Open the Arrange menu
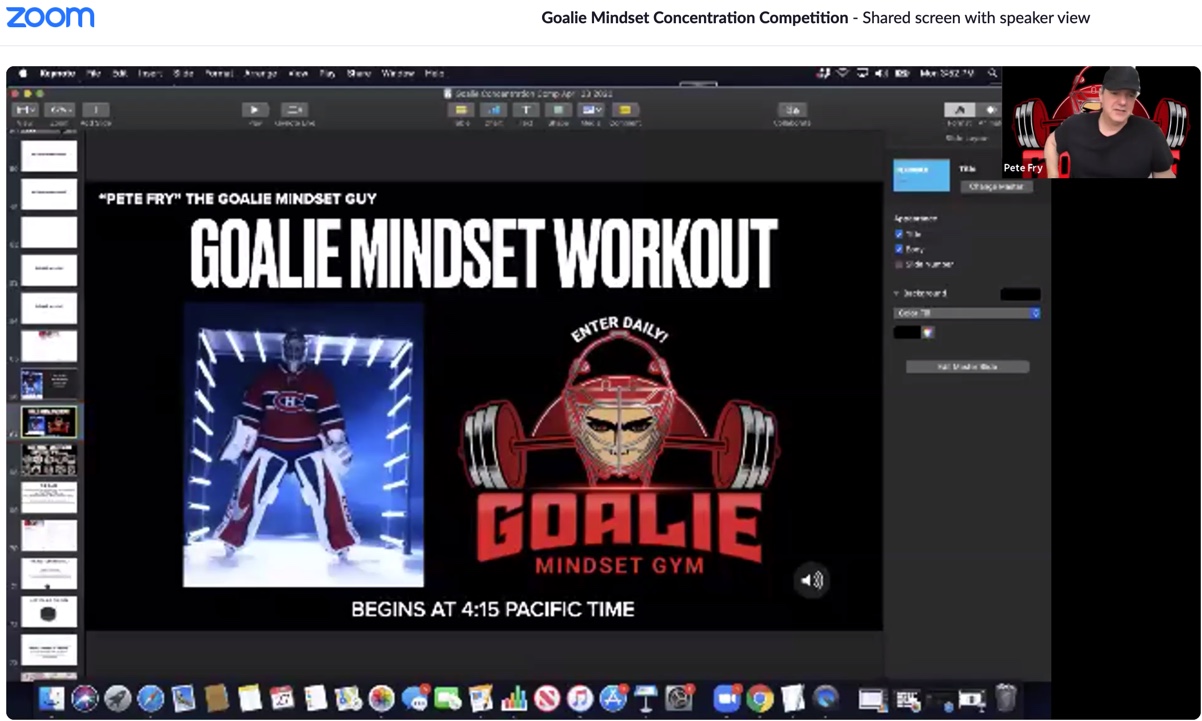1202x721 pixels. (260, 74)
